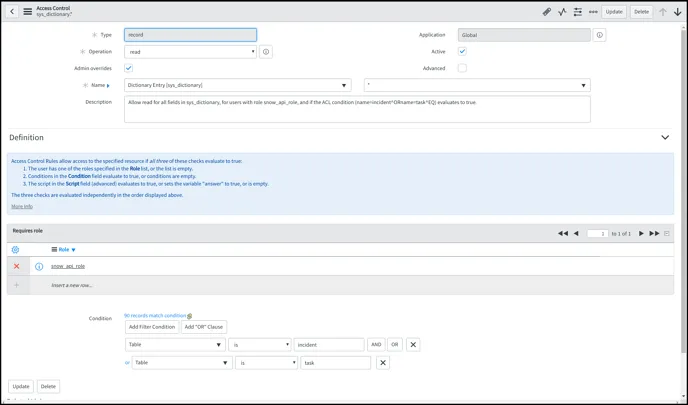
Task: Click the Delete button in the header
Action: point(641,12)
